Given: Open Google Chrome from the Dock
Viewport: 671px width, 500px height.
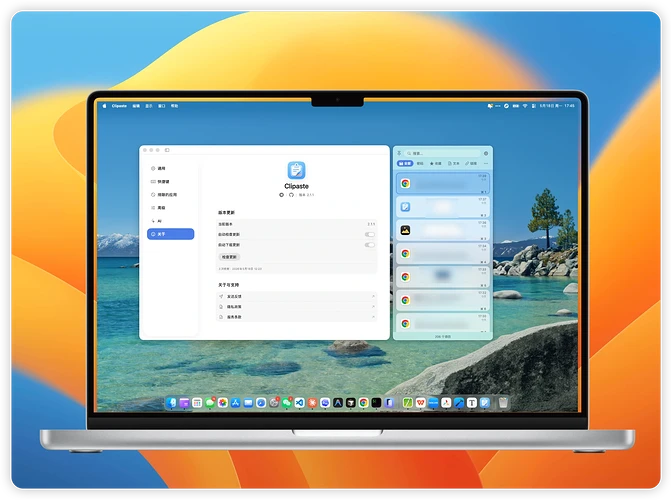Looking at the screenshot, I should [363, 402].
